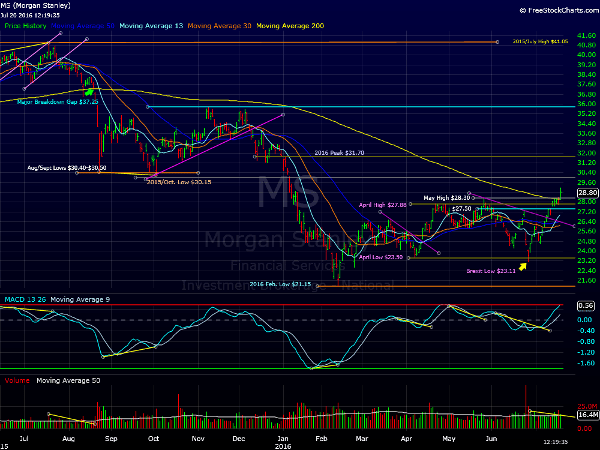Click the Major Breakdown Gap $37.25 label
Viewport: 600px width, 450px height.
coord(58,102)
